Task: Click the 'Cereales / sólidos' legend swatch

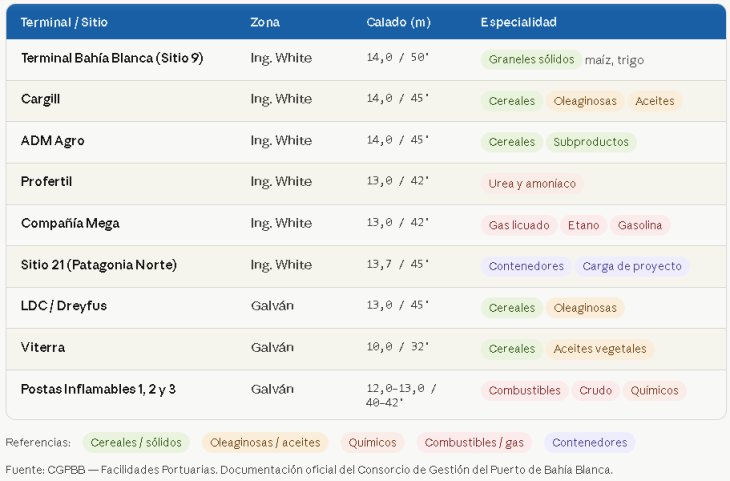Action: [x=135, y=442]
